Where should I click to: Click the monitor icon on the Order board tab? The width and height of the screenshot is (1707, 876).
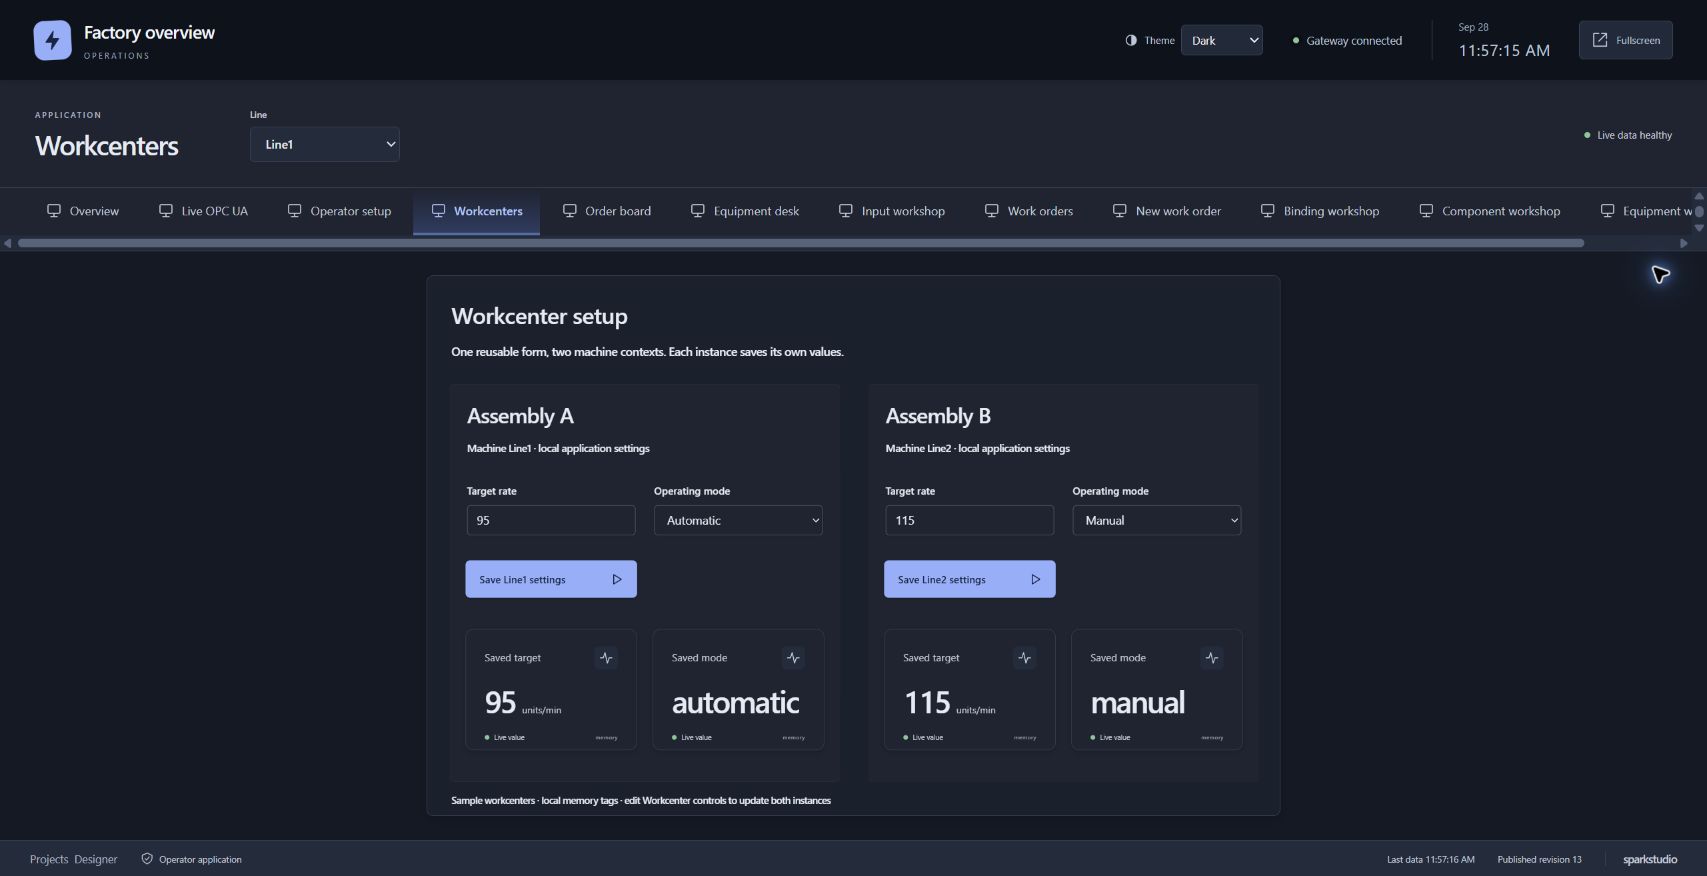[x=570, y=211]
